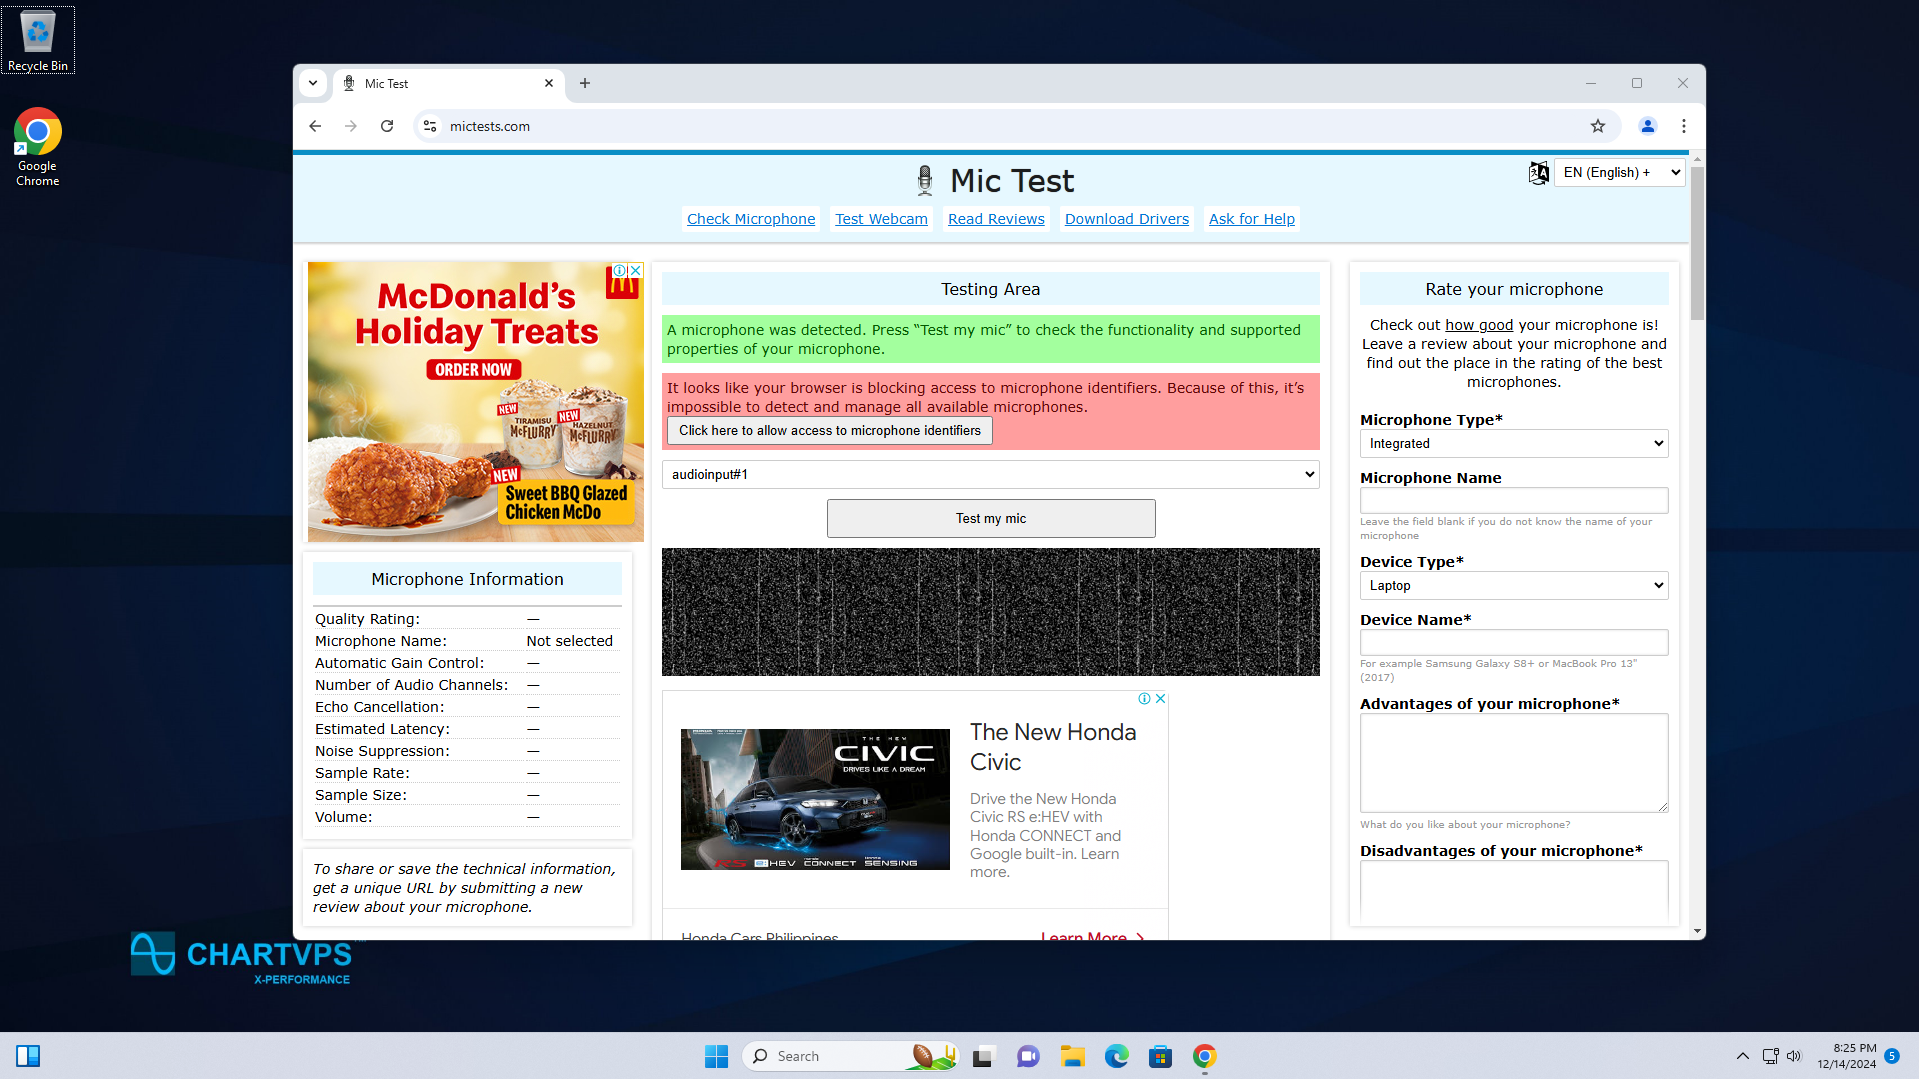Select the Mic Test browser tab
The height and width of the screenshot is (1079, 1919).
[x=448, y=83]
